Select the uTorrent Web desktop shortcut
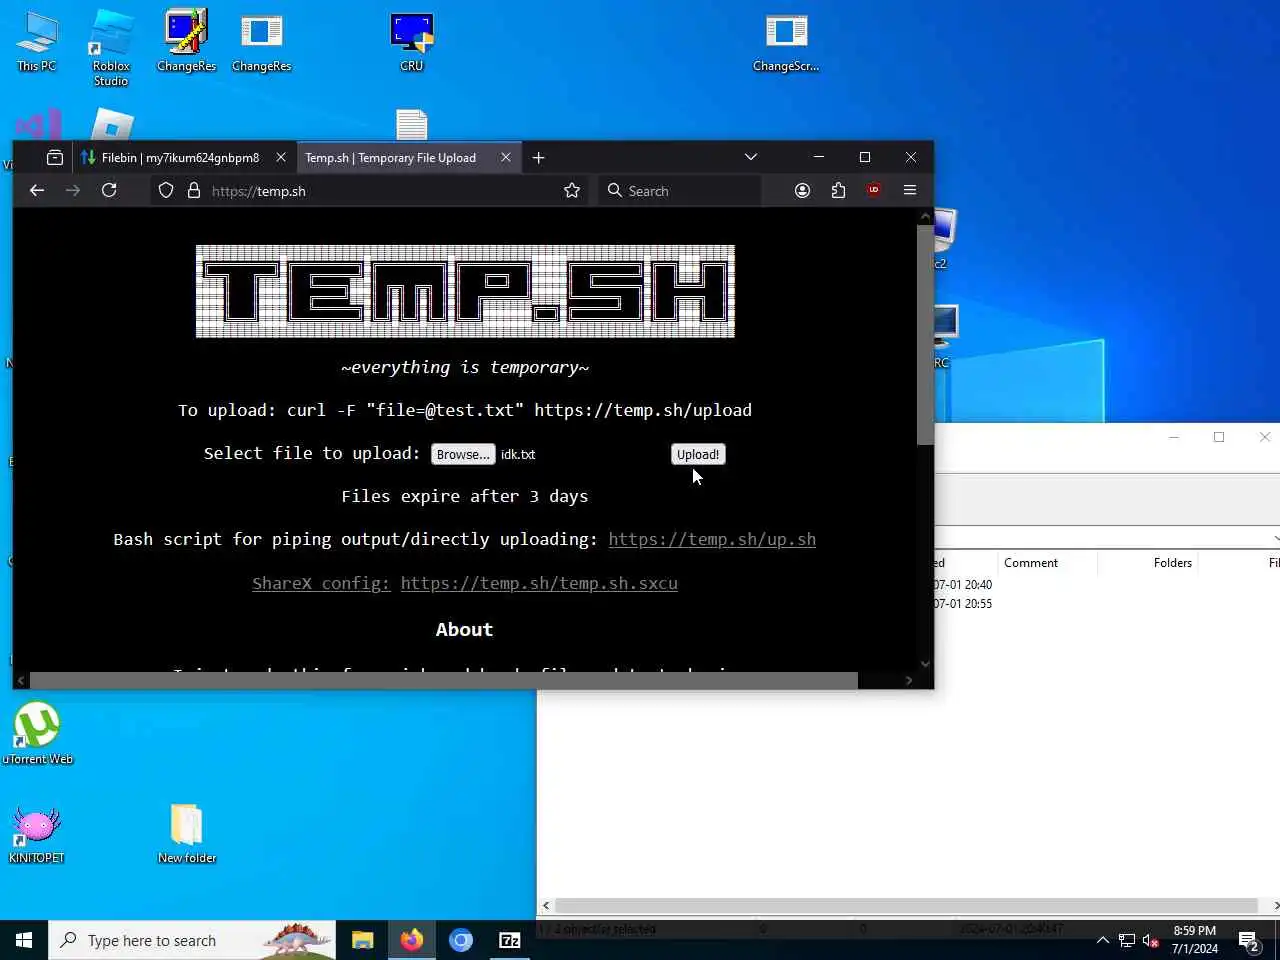The height and width of the screenshot is (960, 1280). [x=37, y=734]
